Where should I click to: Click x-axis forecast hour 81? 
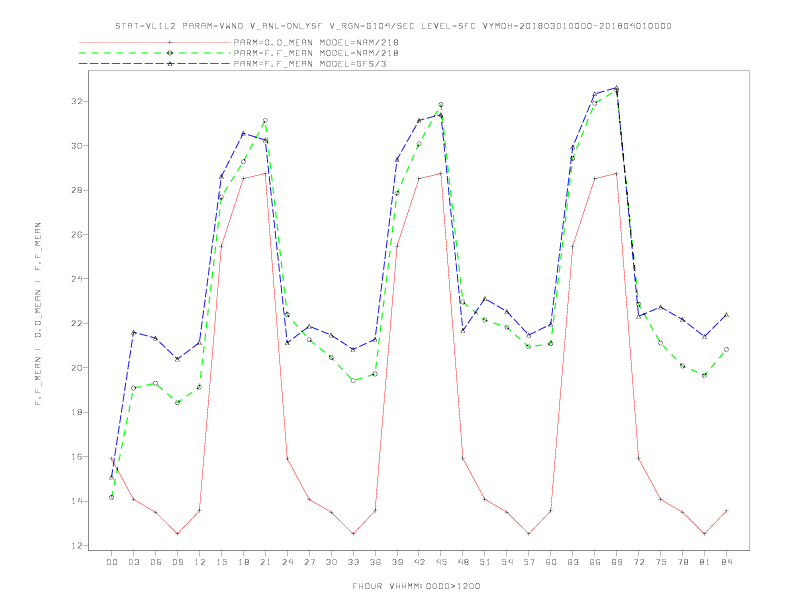705,562
